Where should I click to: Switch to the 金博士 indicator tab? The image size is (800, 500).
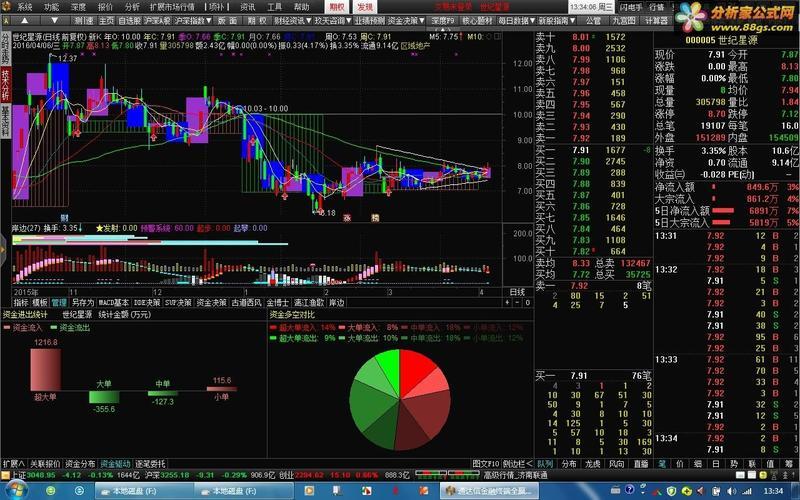(278, 303)
